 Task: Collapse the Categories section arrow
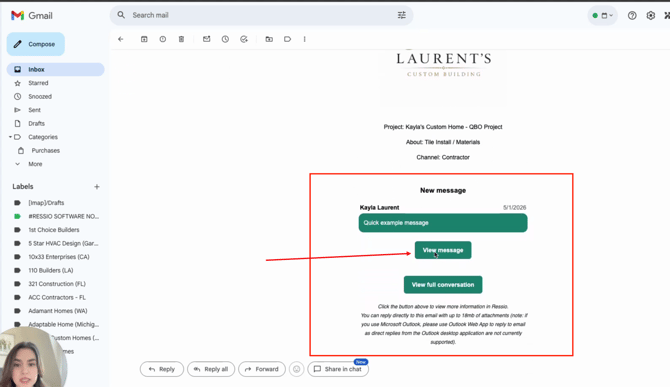pyautogui.click(x=10, y=137)
